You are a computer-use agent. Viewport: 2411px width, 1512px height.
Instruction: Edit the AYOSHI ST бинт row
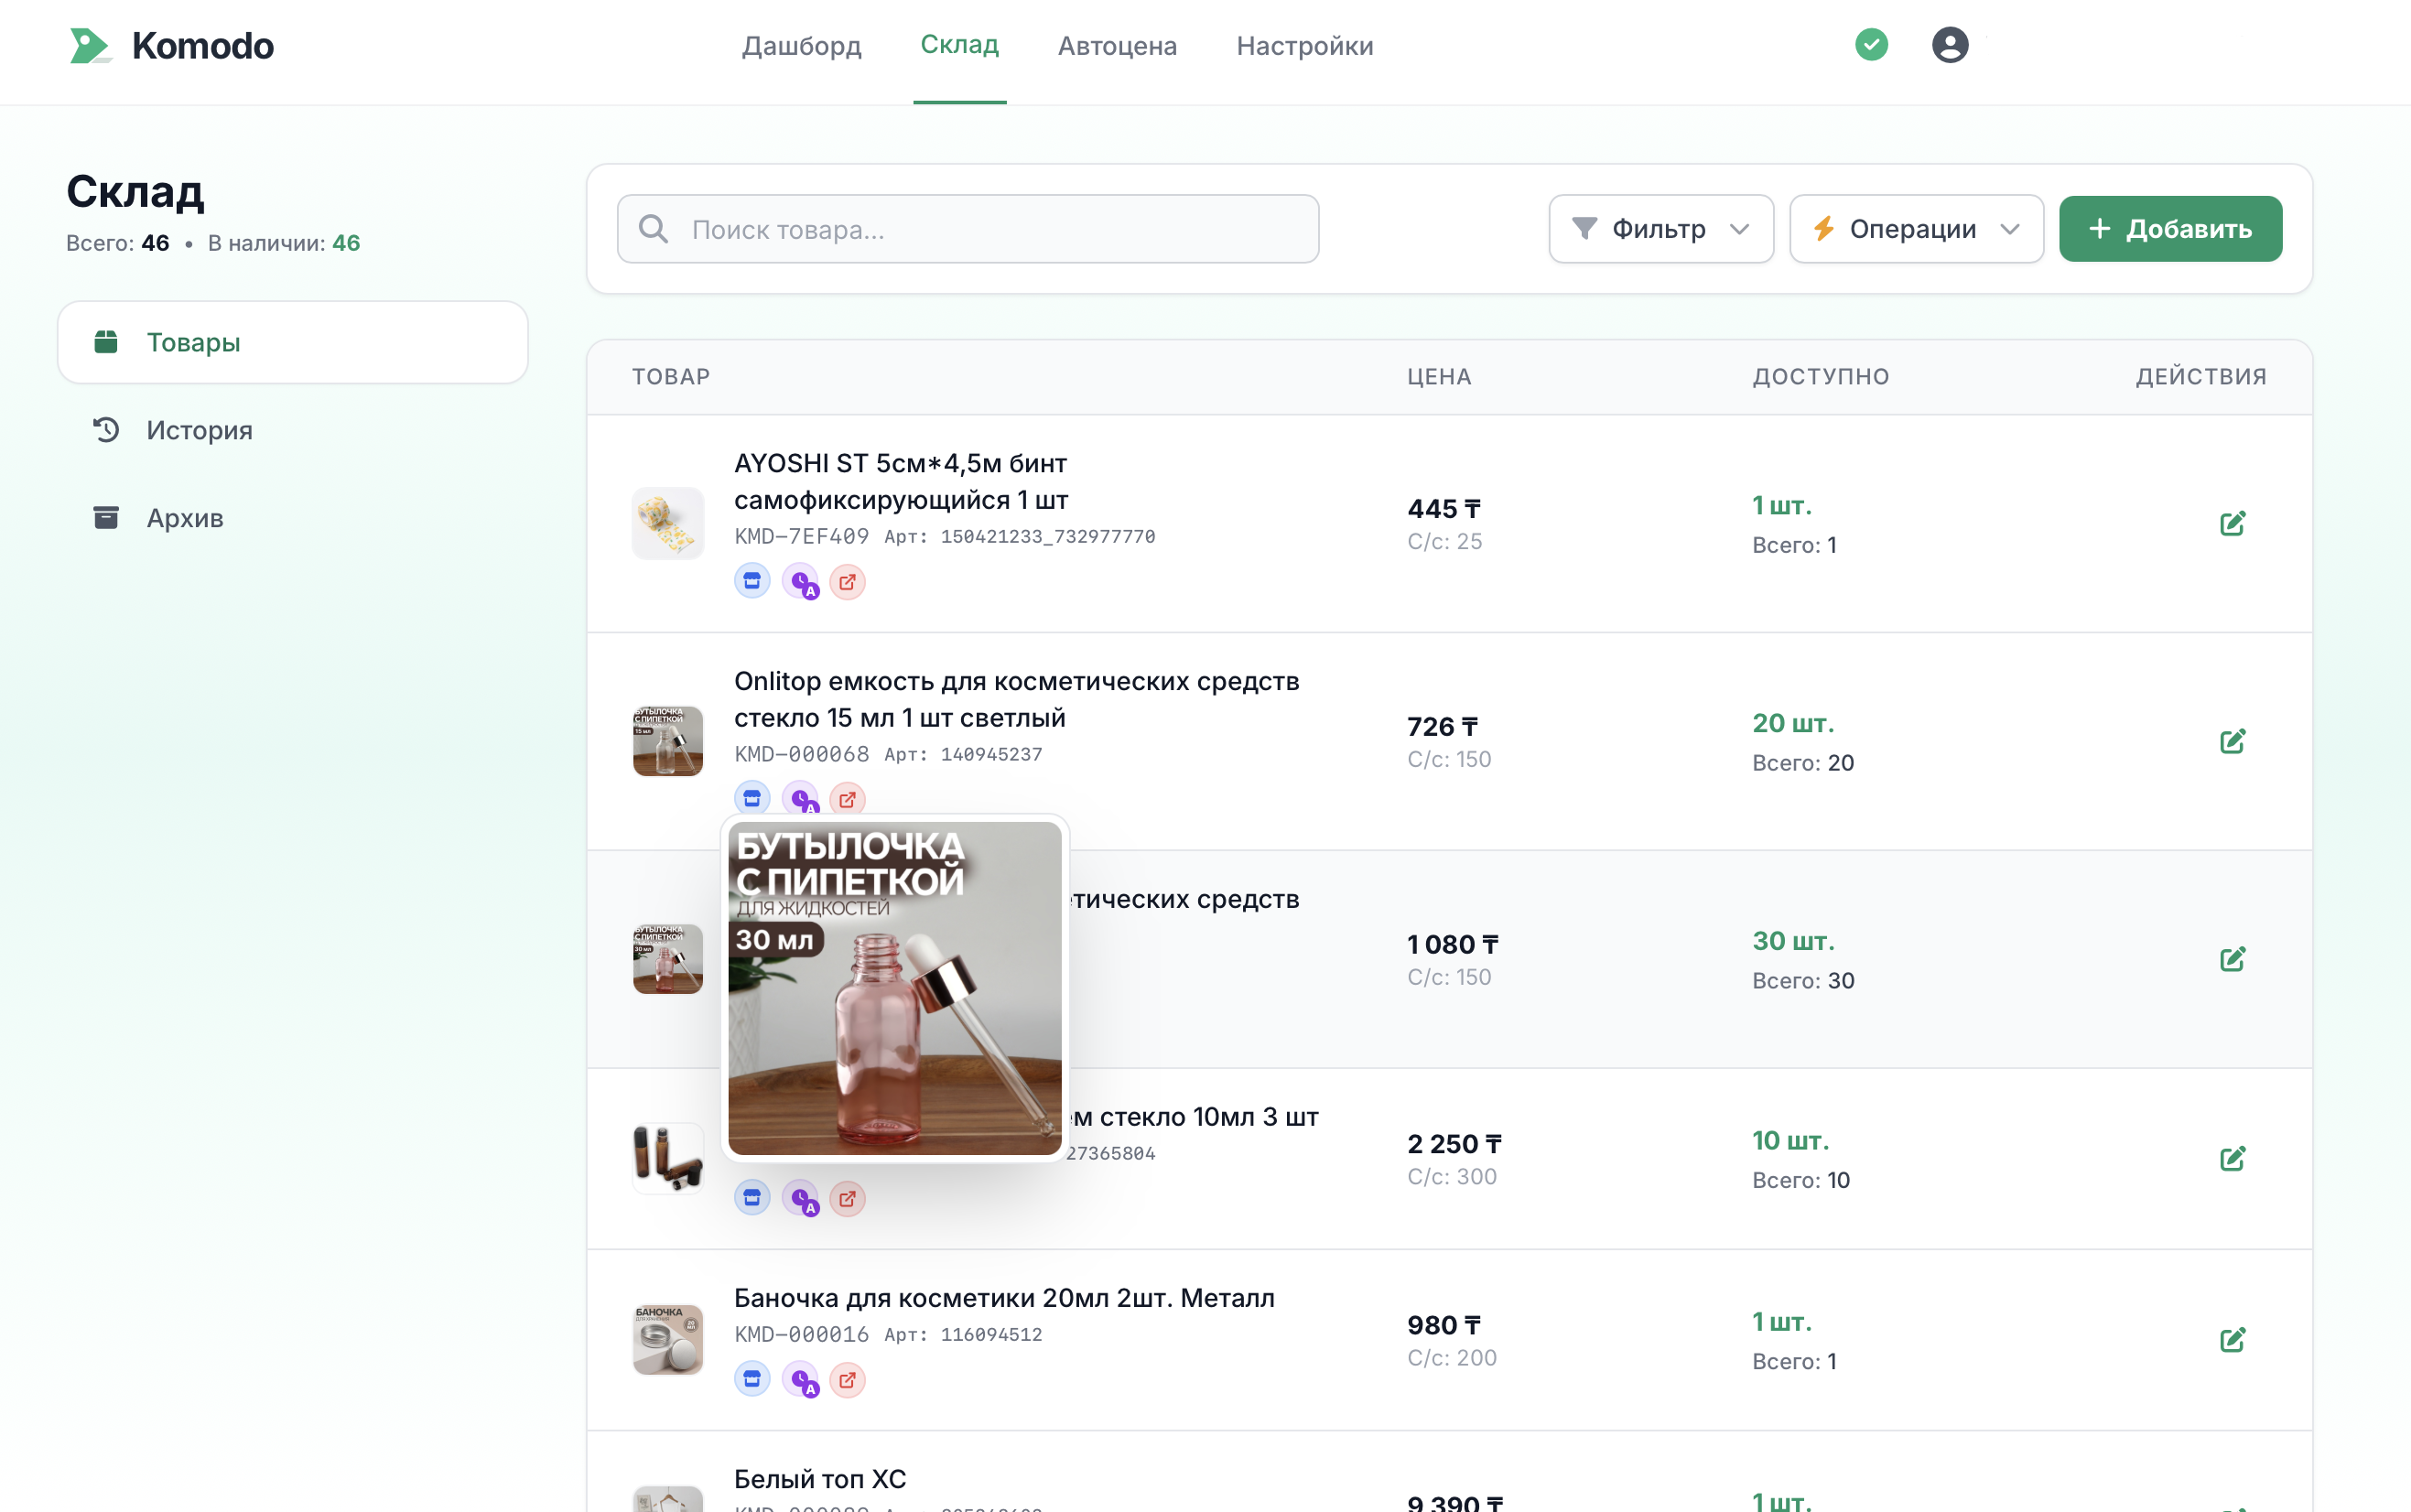(2232, 524)
